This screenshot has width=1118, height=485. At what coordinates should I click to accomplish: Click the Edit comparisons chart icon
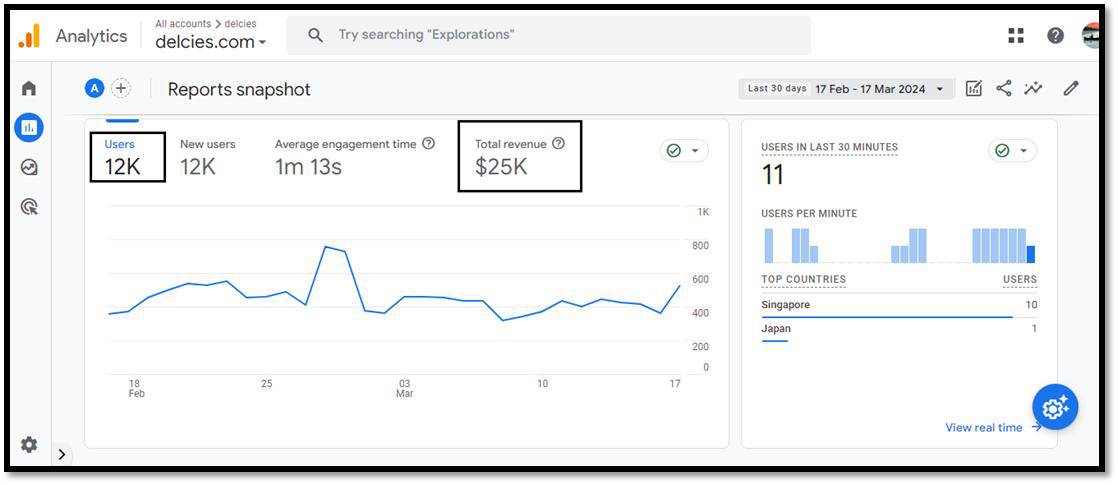pos(974,89)
